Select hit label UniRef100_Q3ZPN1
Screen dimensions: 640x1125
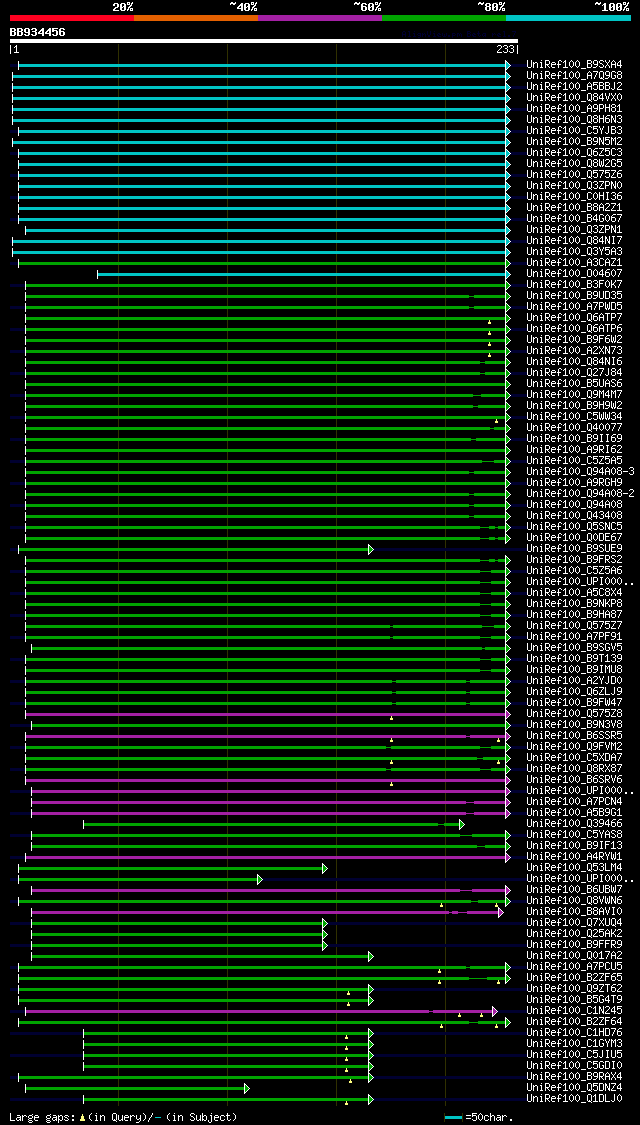click(x=574, y=230)
